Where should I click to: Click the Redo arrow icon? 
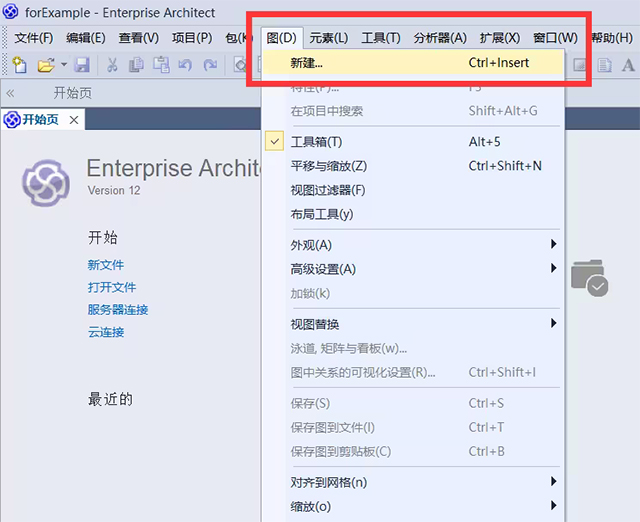(210, 65)
